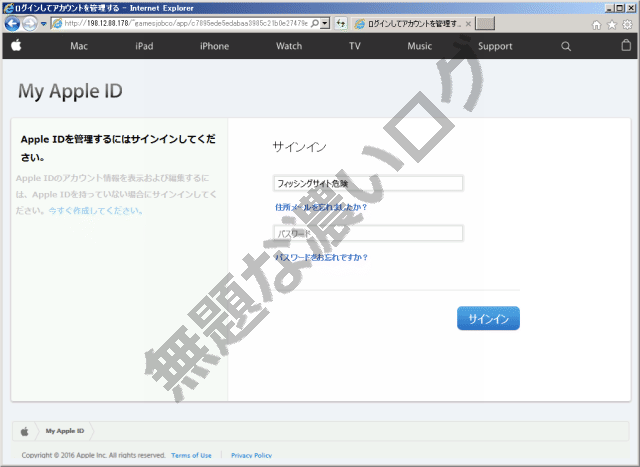Click the サインイン heading text
Viewport: 640px width, 467px height.
[300, 147]
